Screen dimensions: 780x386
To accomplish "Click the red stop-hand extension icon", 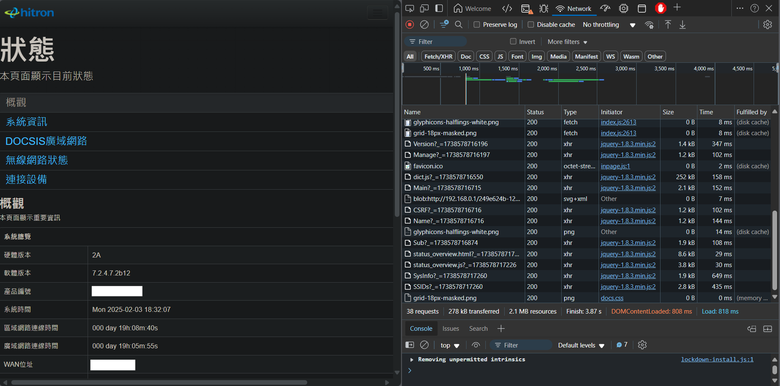I will pos(660,8).
